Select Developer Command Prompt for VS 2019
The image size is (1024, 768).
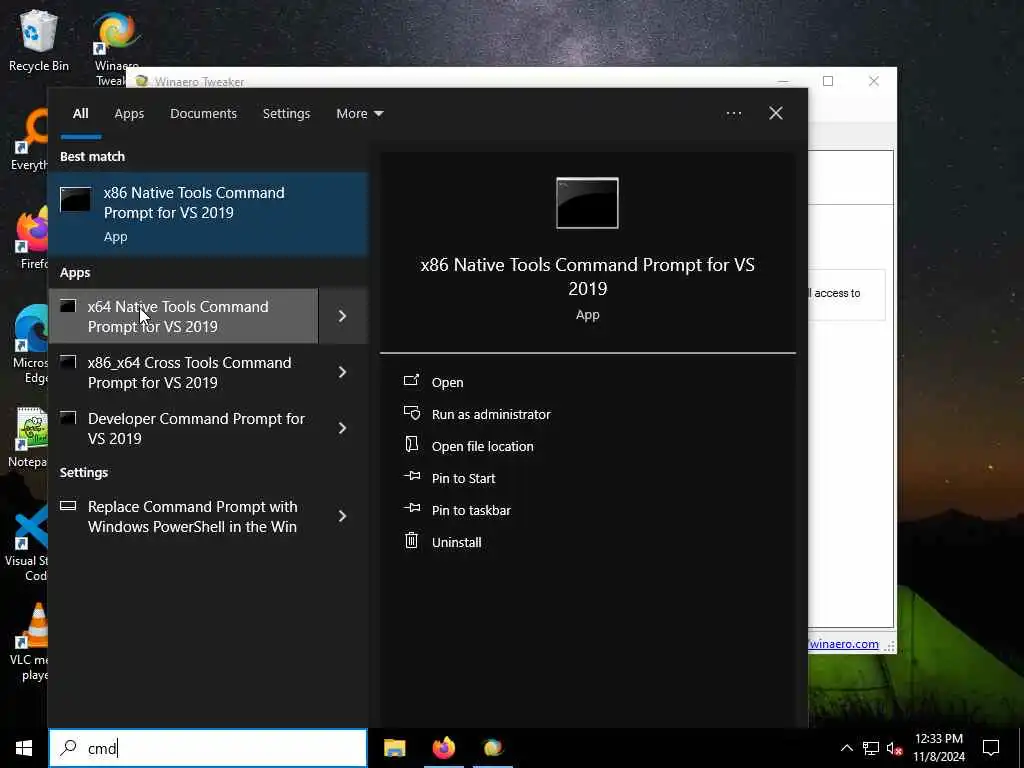coord(184,428)
